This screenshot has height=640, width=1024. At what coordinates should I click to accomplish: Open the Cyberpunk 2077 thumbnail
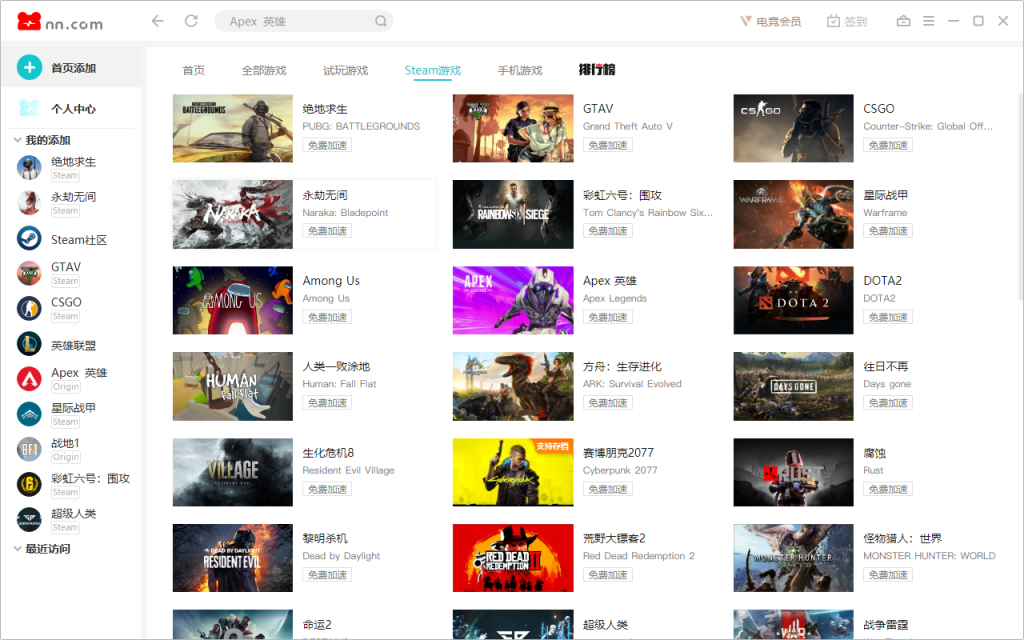[x=513, y=472]
